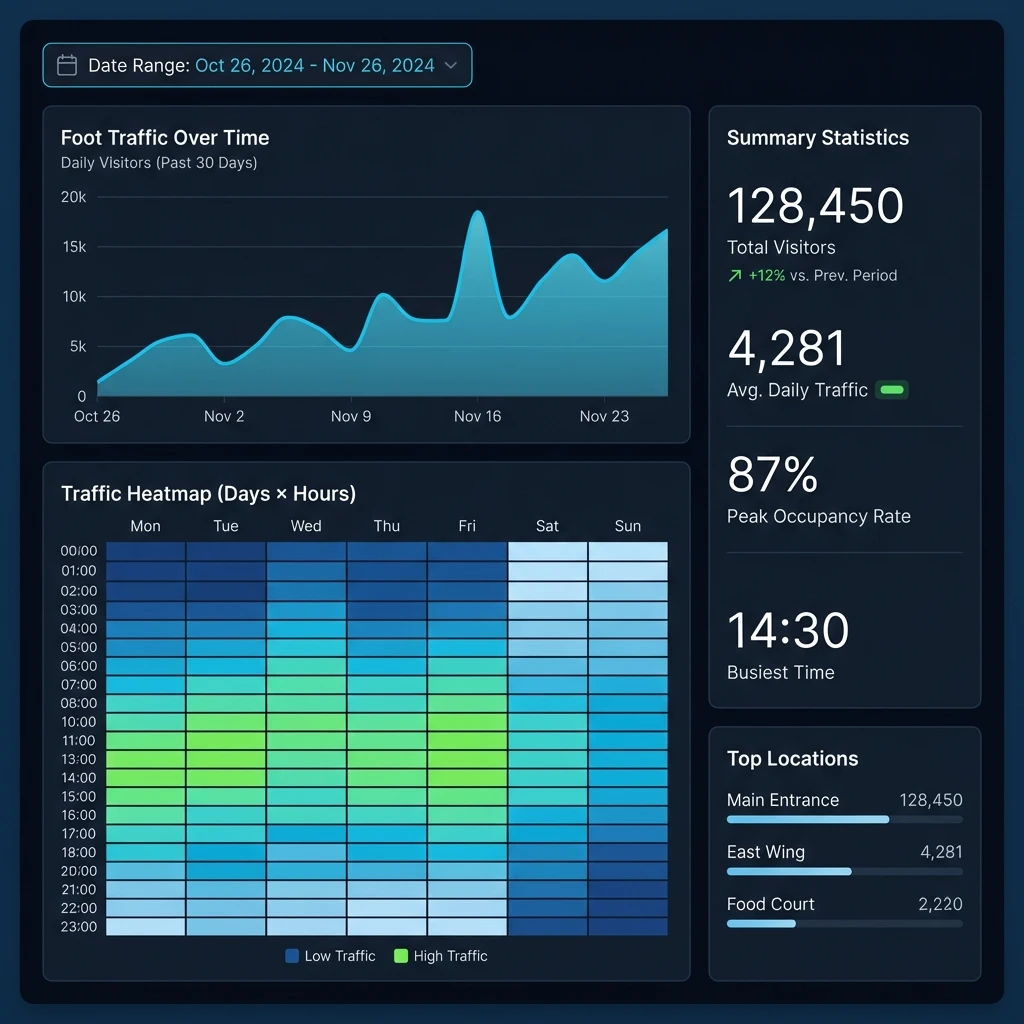This screenshot has height=1024, width=1024.
Task: Select the green status pill beside Avg Daily Traffic
Action: tap(892, 390)
